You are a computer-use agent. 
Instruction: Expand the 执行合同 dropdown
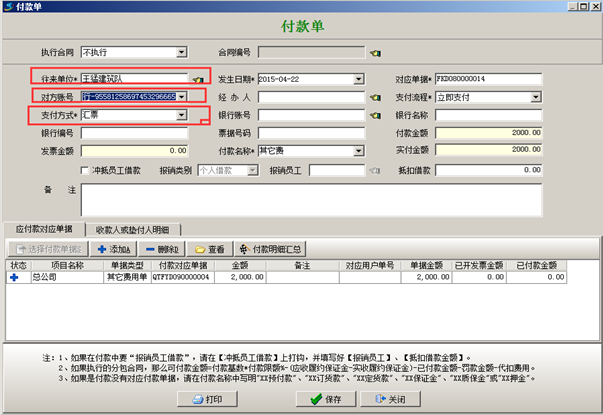click(181, 52)
